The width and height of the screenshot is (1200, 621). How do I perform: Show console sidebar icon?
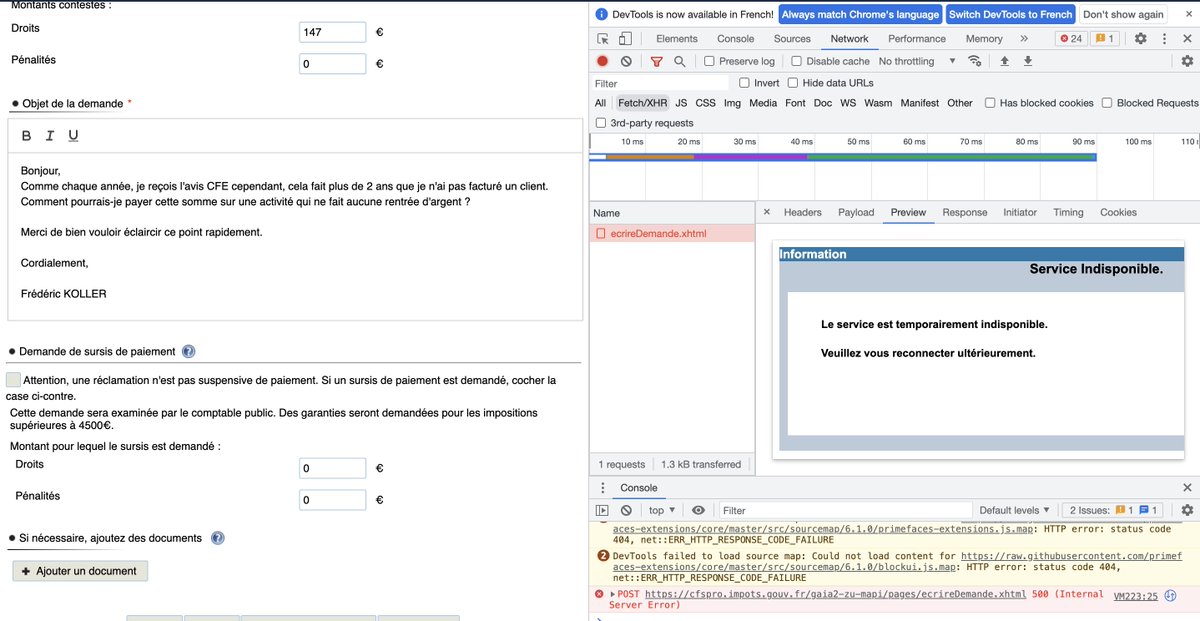click(602, 510)
